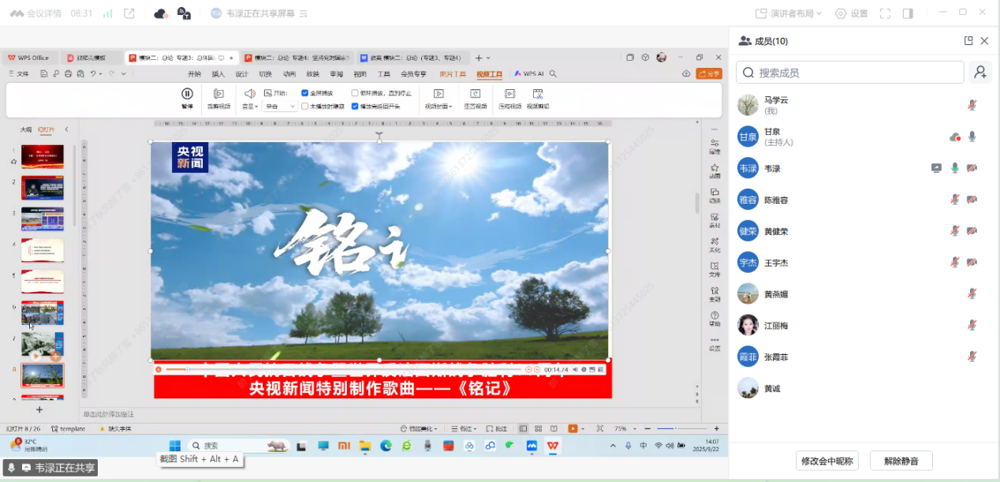Toggle 王宇杰's camera icon

972,262
